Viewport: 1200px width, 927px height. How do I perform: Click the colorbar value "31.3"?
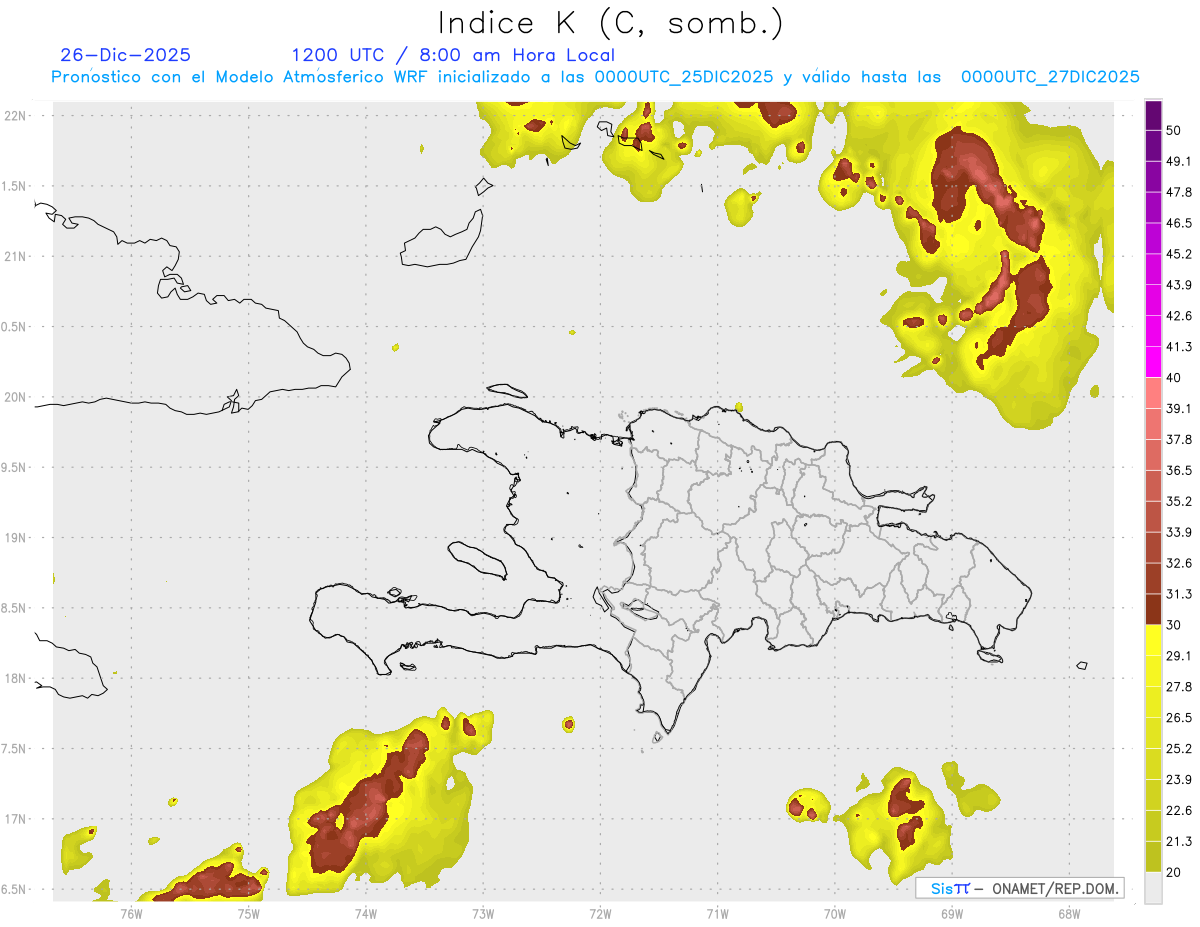(1179, 594)
